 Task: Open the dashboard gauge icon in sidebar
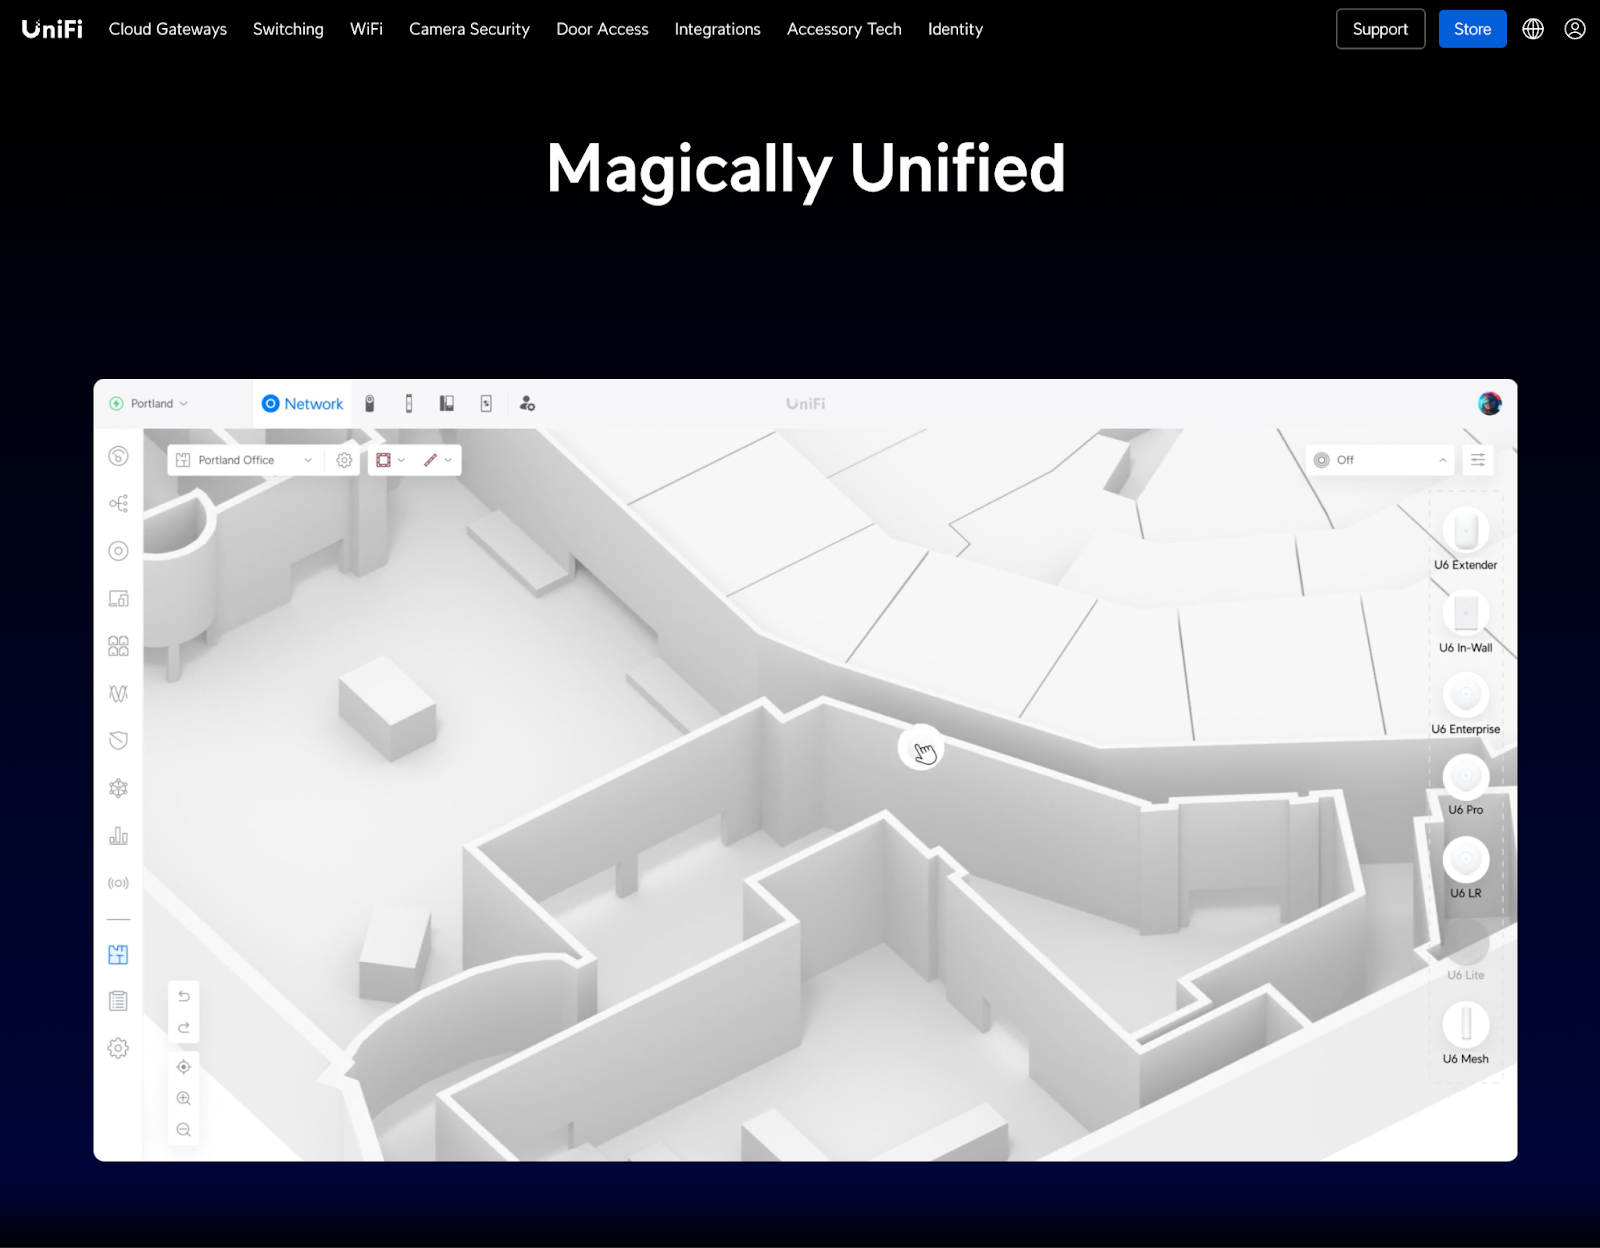point(118,456)
